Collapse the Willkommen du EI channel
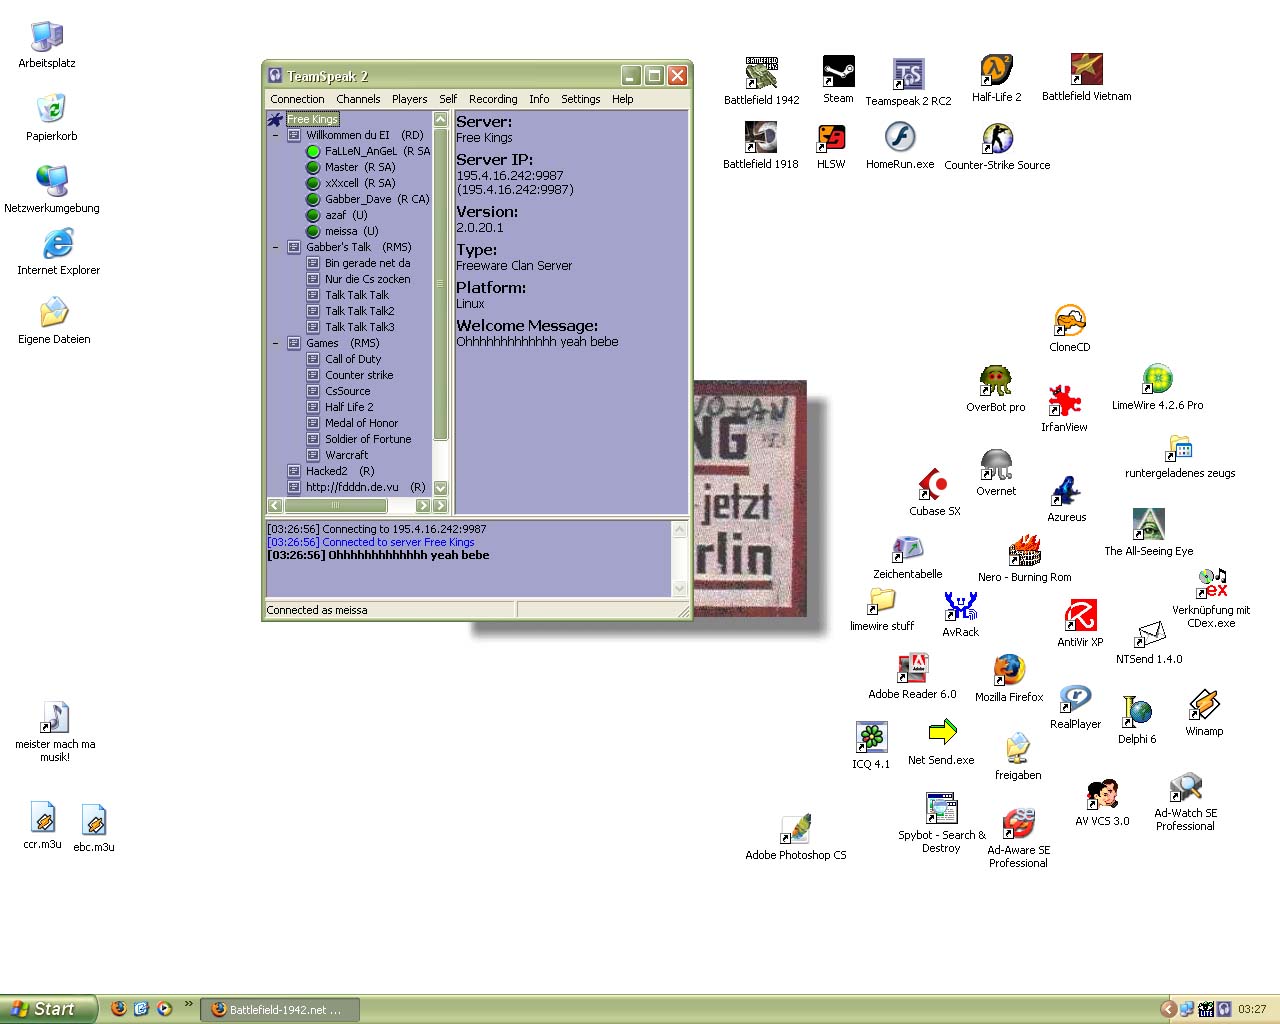The image size is (1280, 1024). 275,135
